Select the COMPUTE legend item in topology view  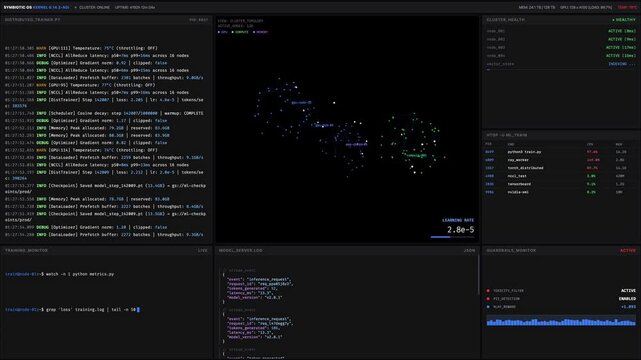(x=240, y=32)
